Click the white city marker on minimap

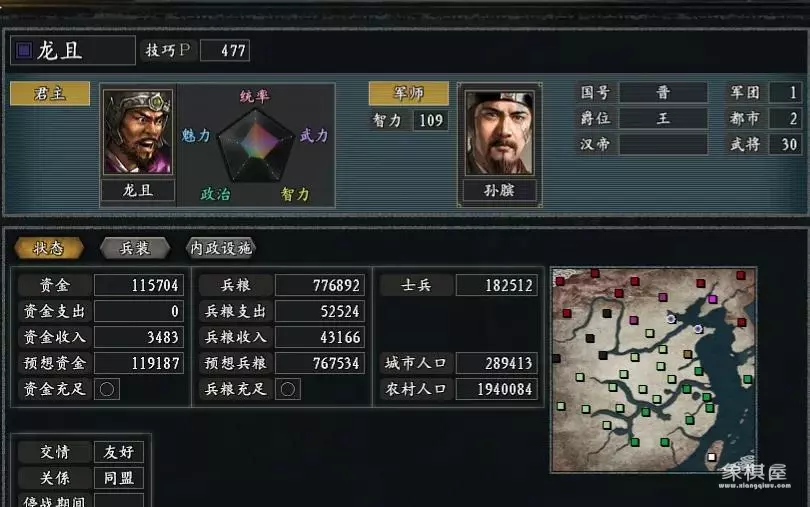(711, 457)
